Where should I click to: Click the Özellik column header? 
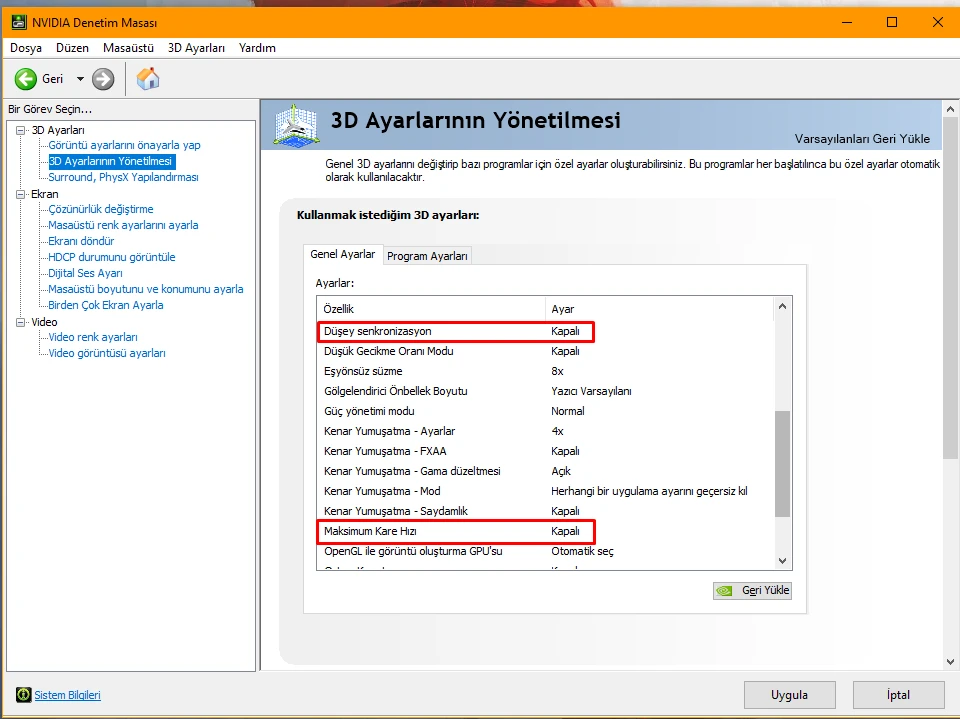[x=431, y=309]
